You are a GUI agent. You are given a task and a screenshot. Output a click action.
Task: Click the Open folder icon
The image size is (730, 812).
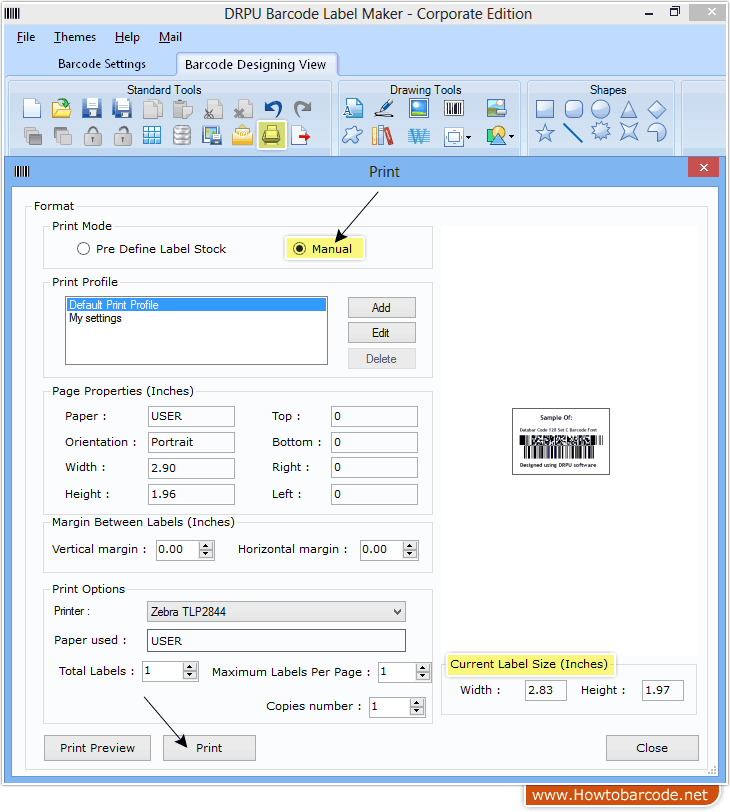(x=62, y=108)
